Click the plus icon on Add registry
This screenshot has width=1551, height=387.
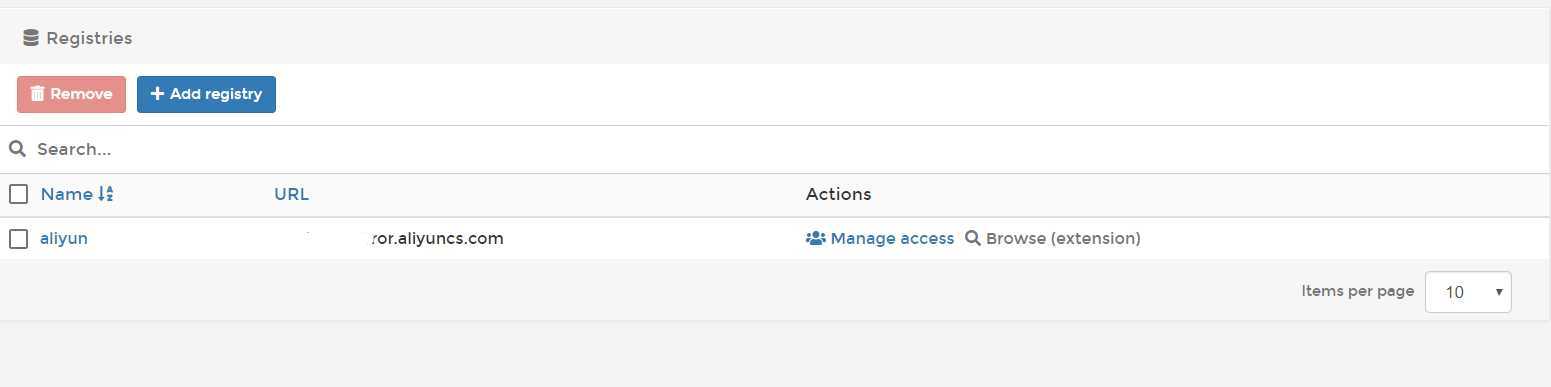(157, 94)
